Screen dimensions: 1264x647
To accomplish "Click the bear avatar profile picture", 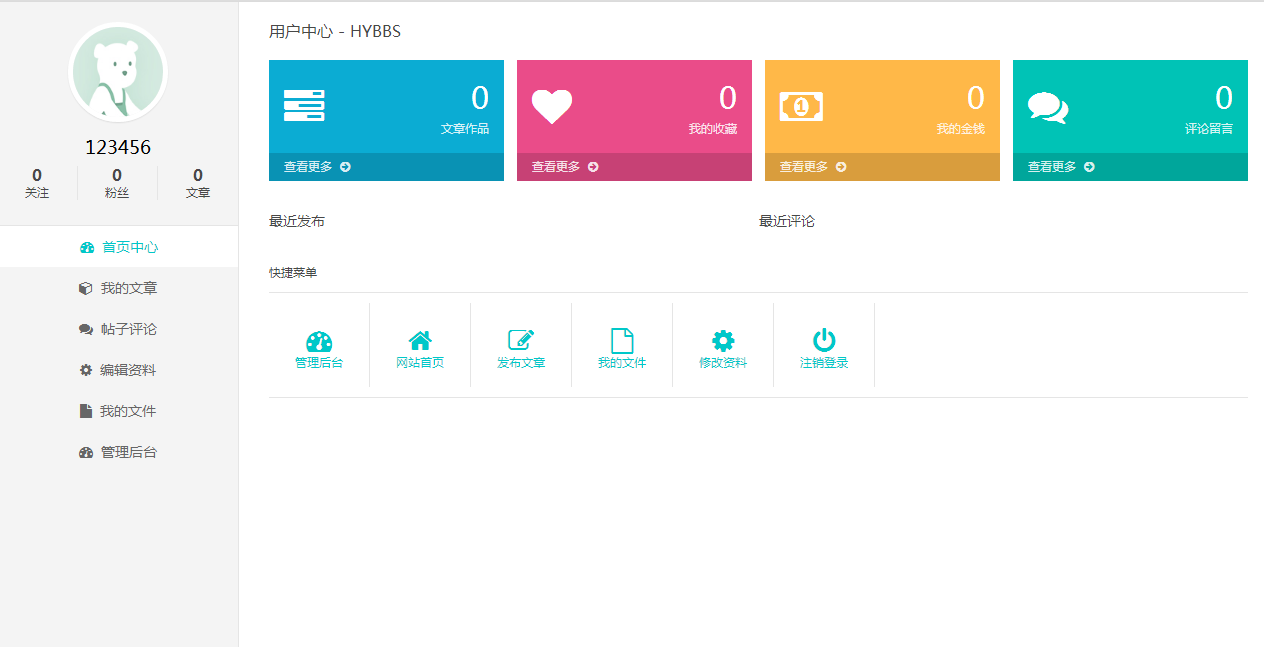I will point(118,72).
